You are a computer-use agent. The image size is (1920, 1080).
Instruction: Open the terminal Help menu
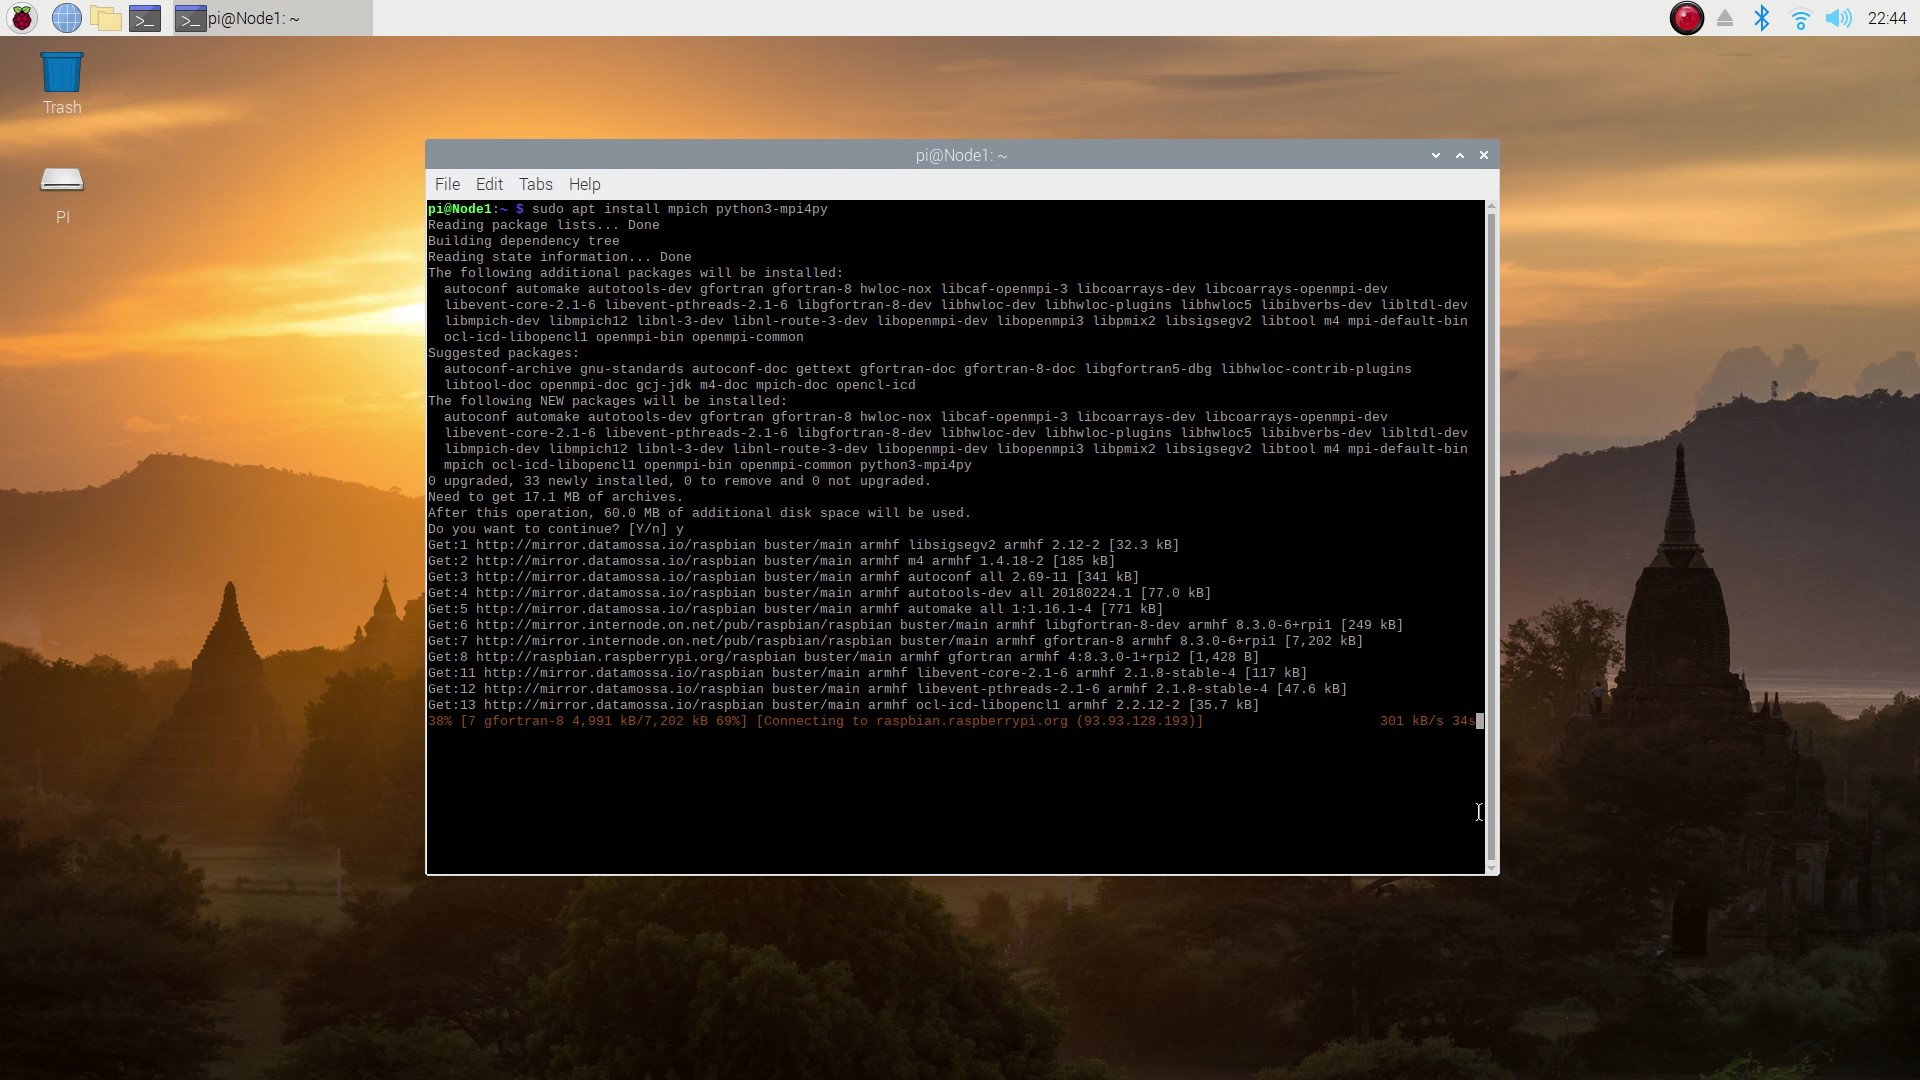tap(584, 184)
